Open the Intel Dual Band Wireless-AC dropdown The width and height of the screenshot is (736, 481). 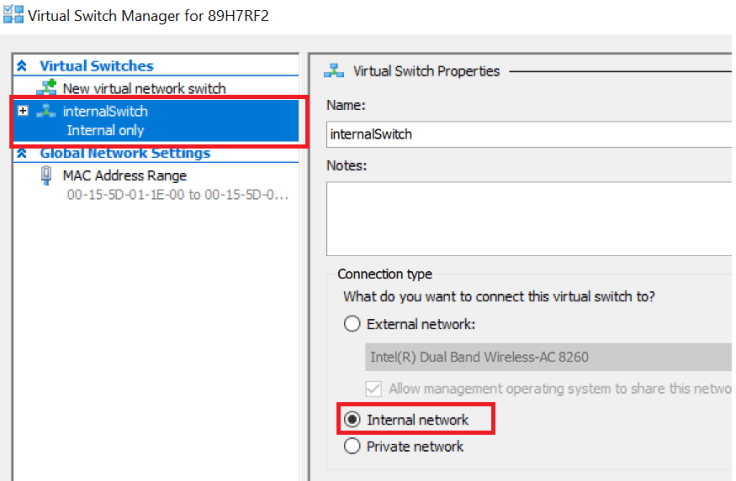point(548,357)
